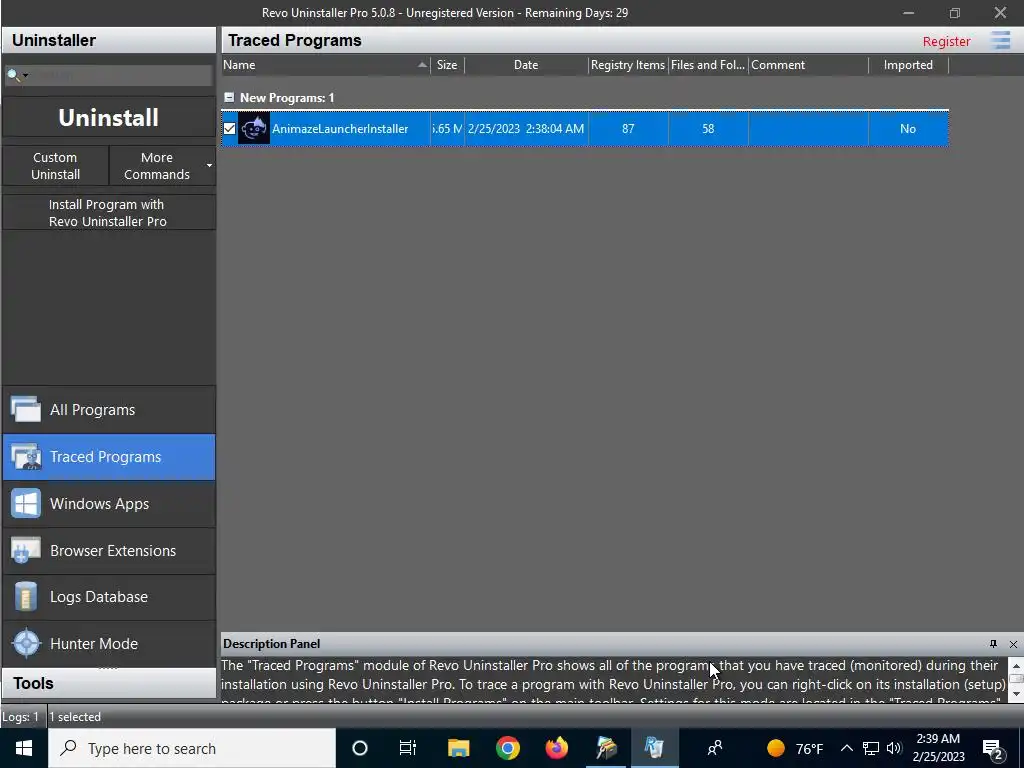Close the Description Panel
Image resolution: width=1024 pixels, height=768 pixels.
1013,644
